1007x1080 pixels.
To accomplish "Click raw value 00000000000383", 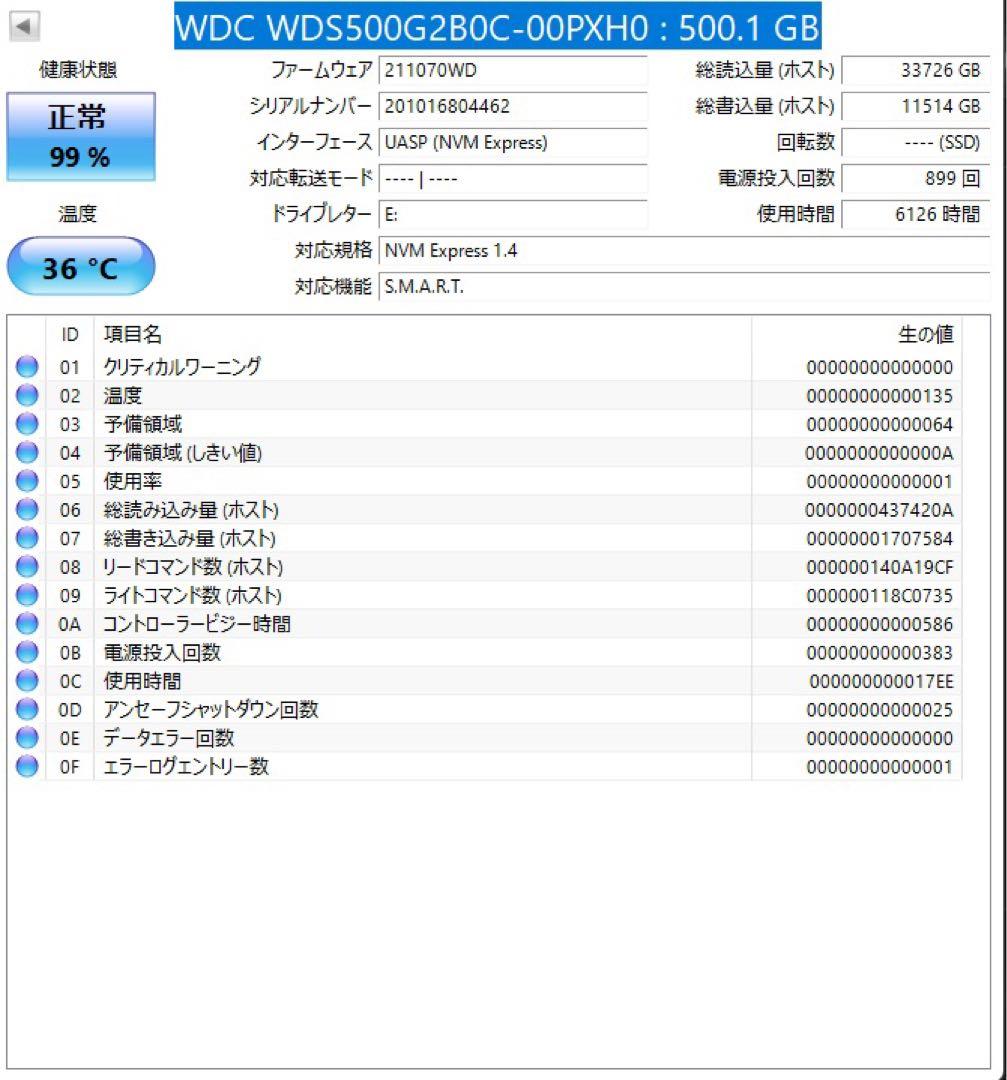I will pos(880,653).
